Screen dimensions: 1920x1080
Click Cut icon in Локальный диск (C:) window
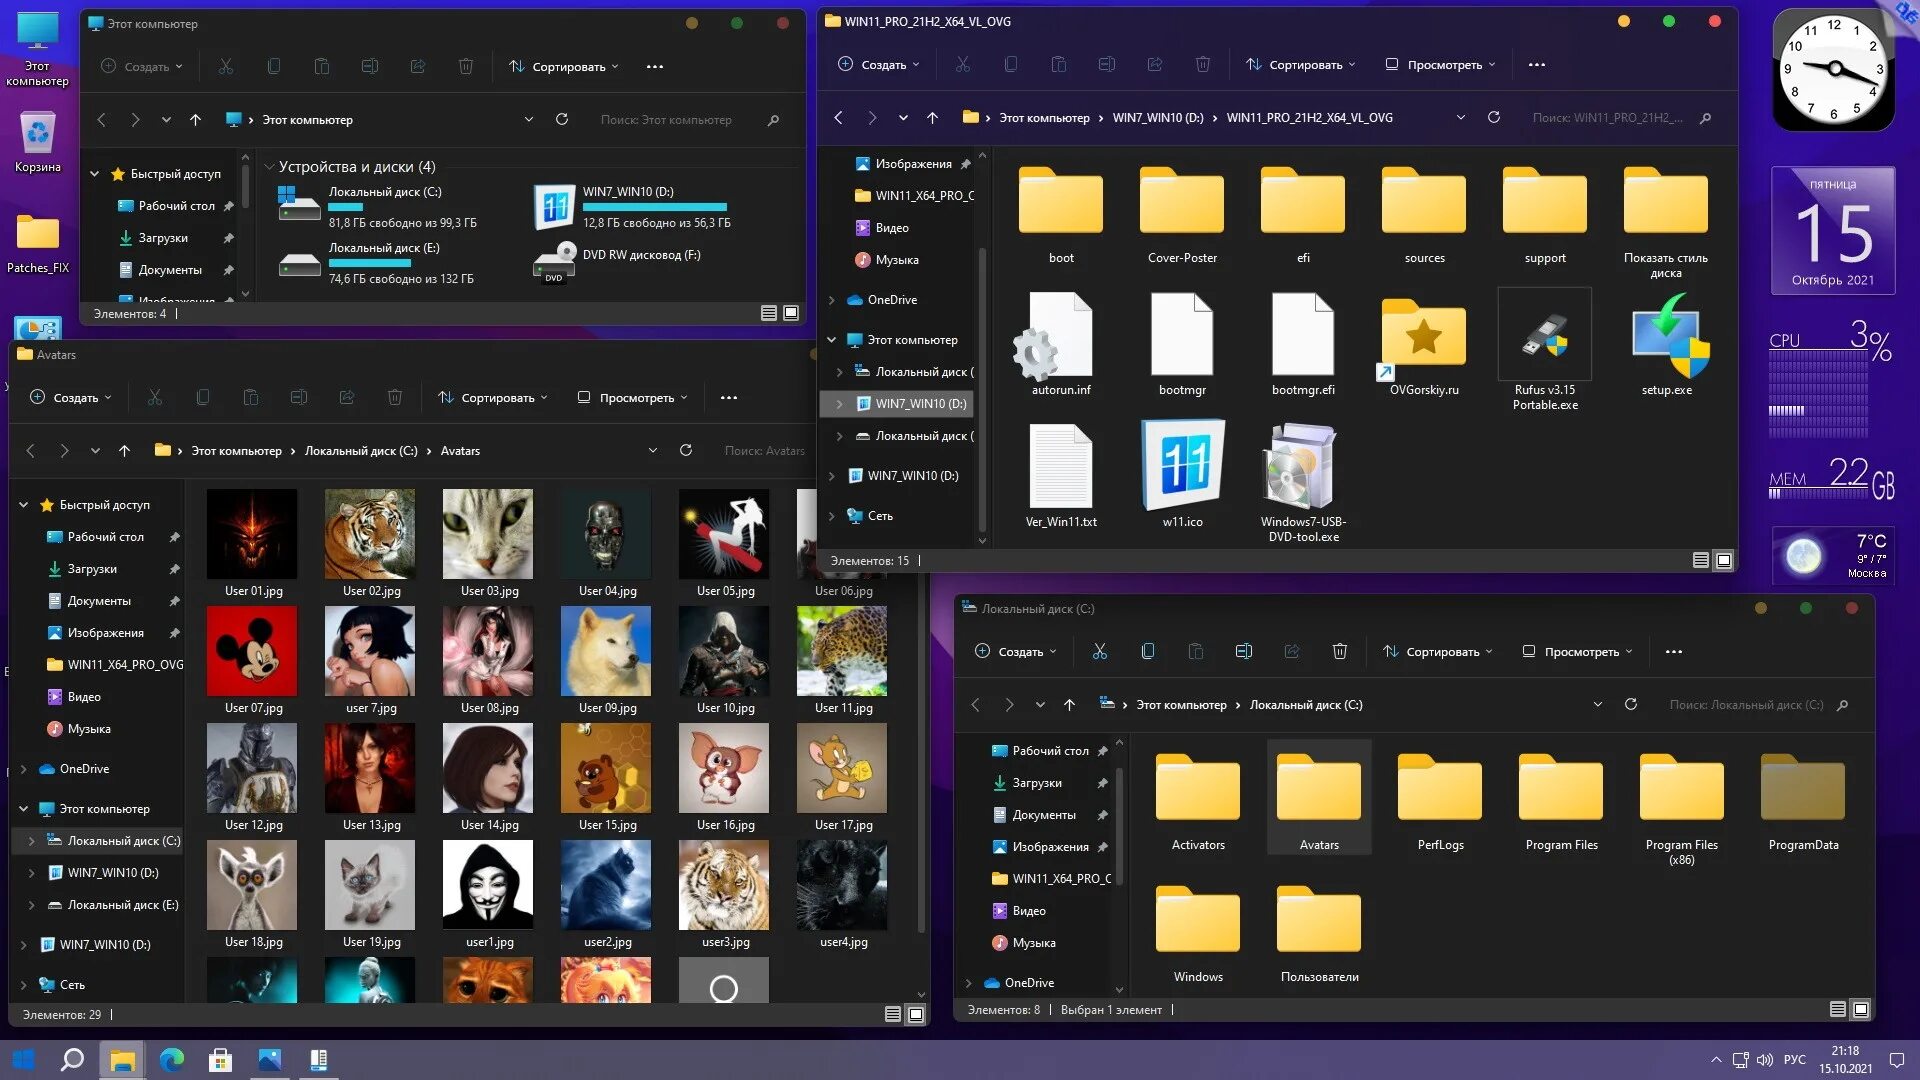pos(1100,652)
